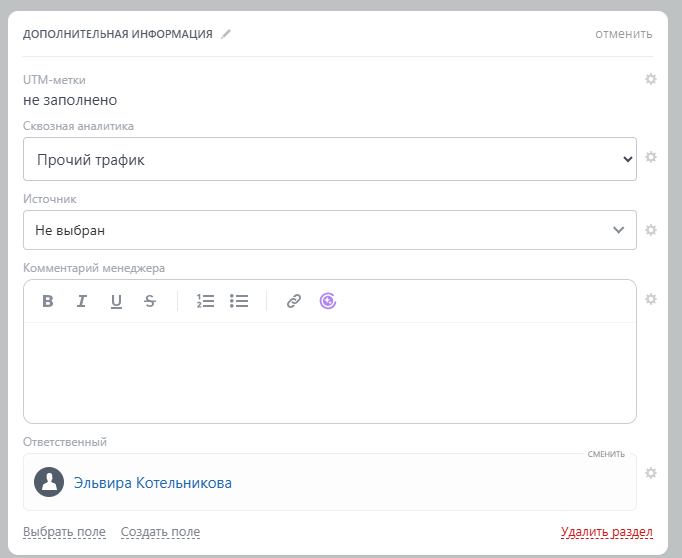Open the Источник dropdown showing Не выбран
This screenshot has width=682, height=558.
[x=329, y=230]
